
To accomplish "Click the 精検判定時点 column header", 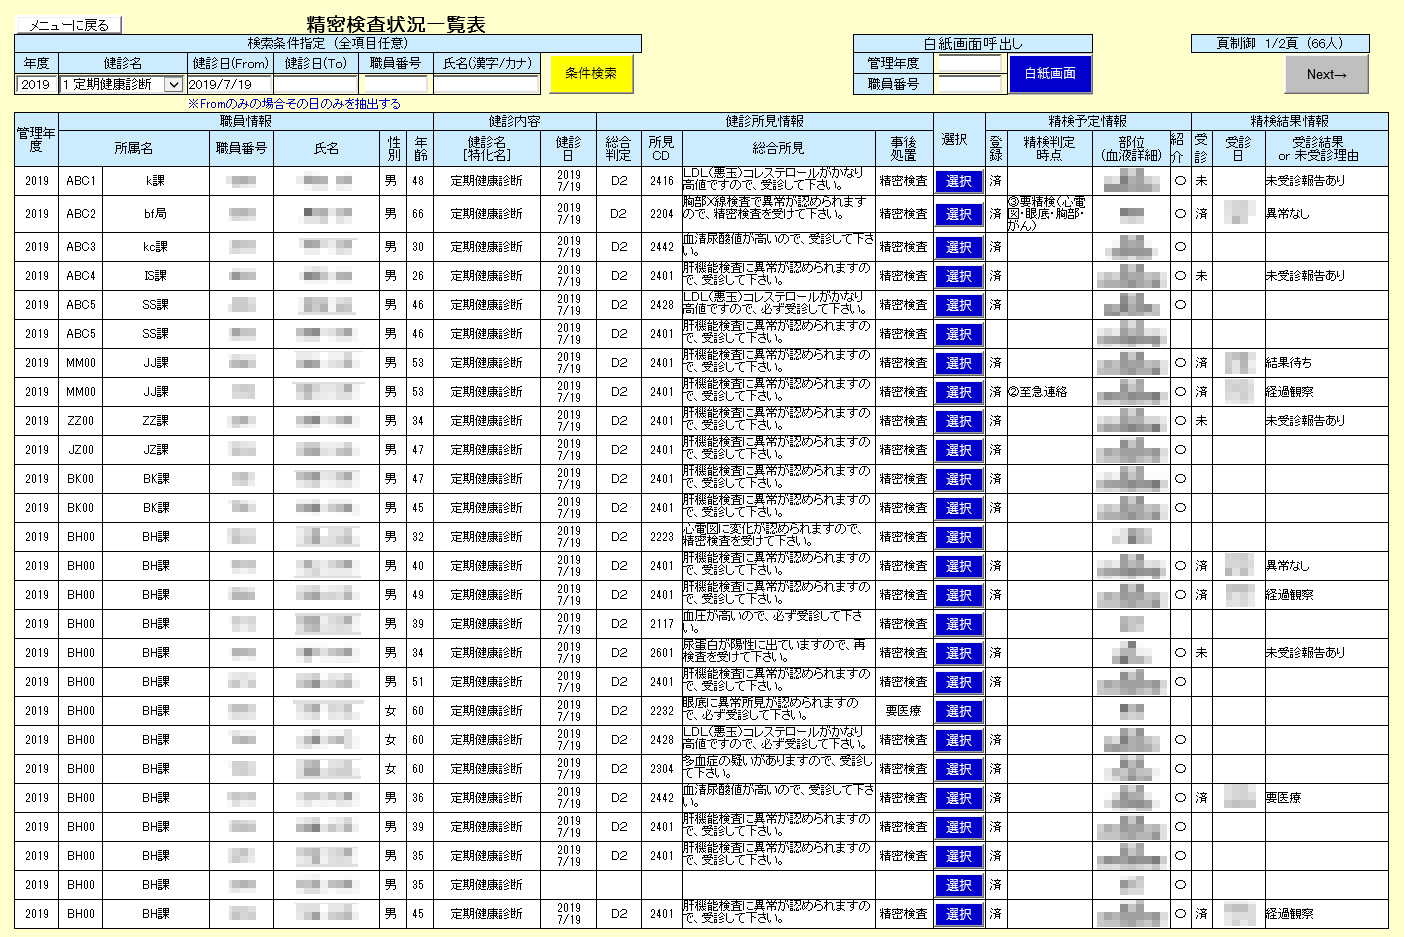I will coord(1049,148).
